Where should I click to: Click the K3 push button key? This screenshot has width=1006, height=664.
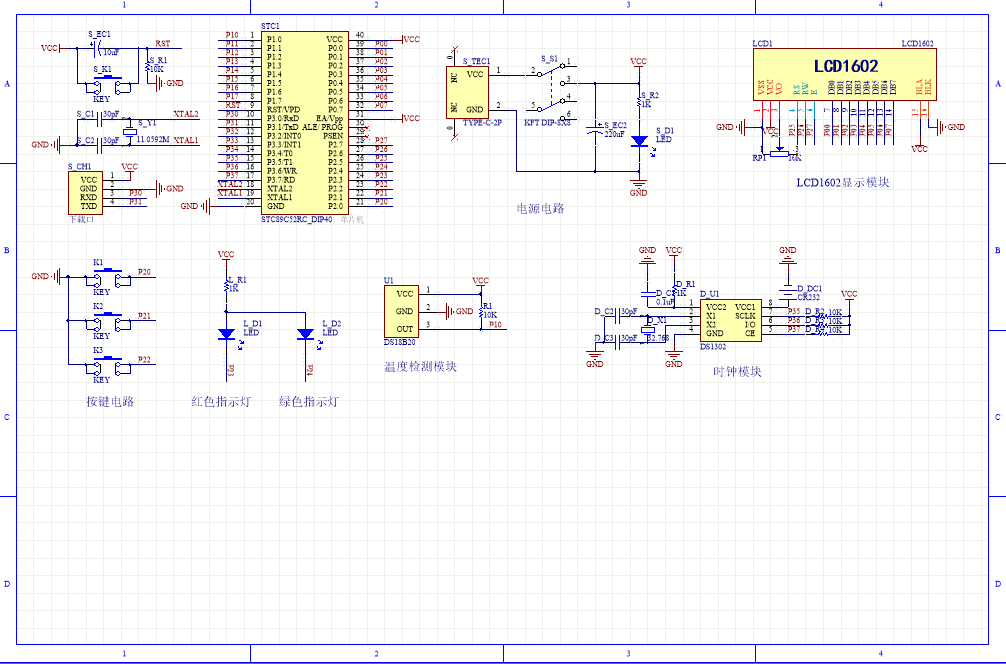(x=102, y=362)
